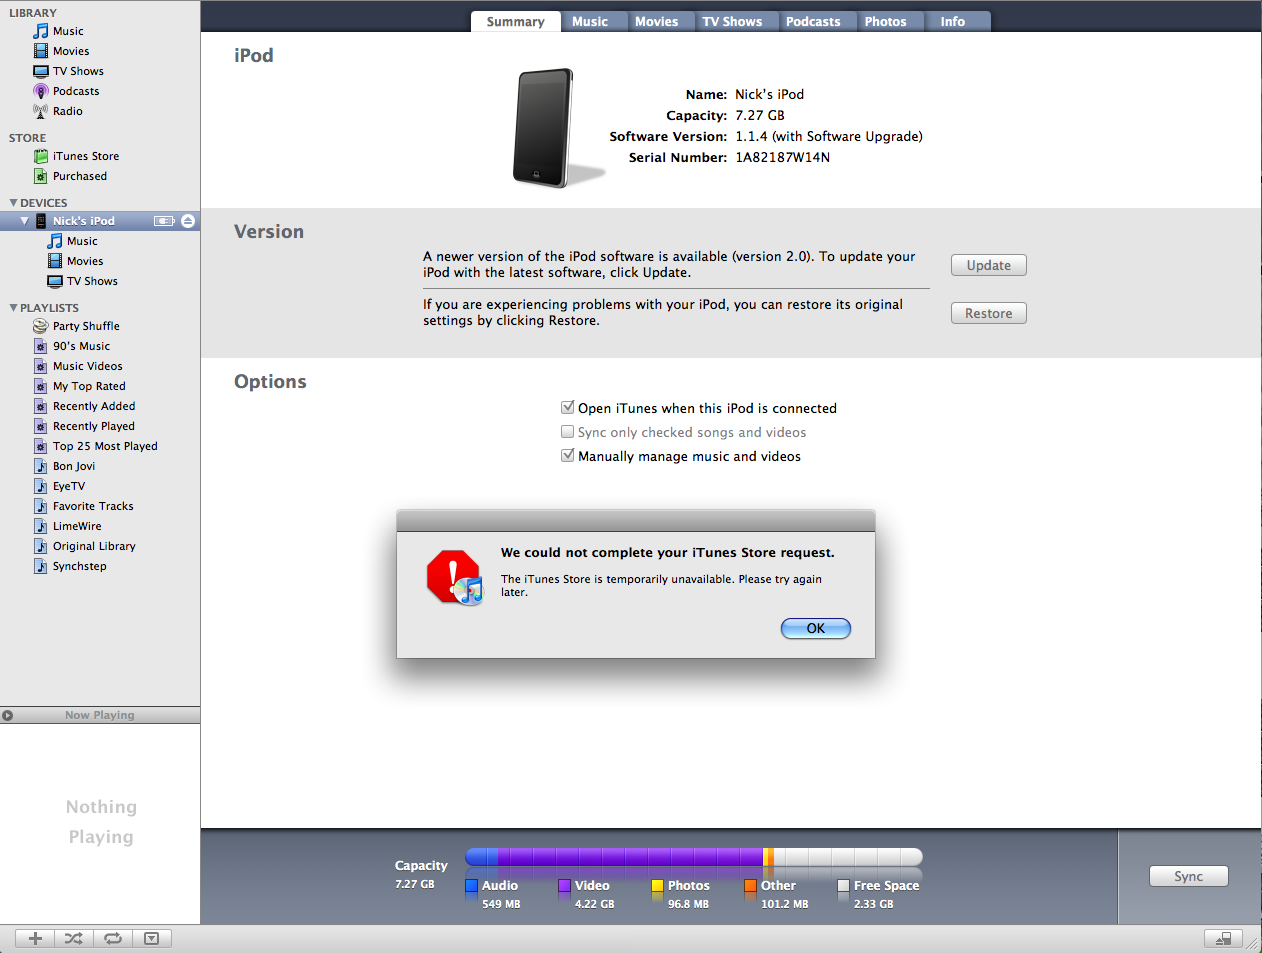Click the error stop sign icon in dialog
The width and height of the screenshot is (1262, 953).
point(455,577)
